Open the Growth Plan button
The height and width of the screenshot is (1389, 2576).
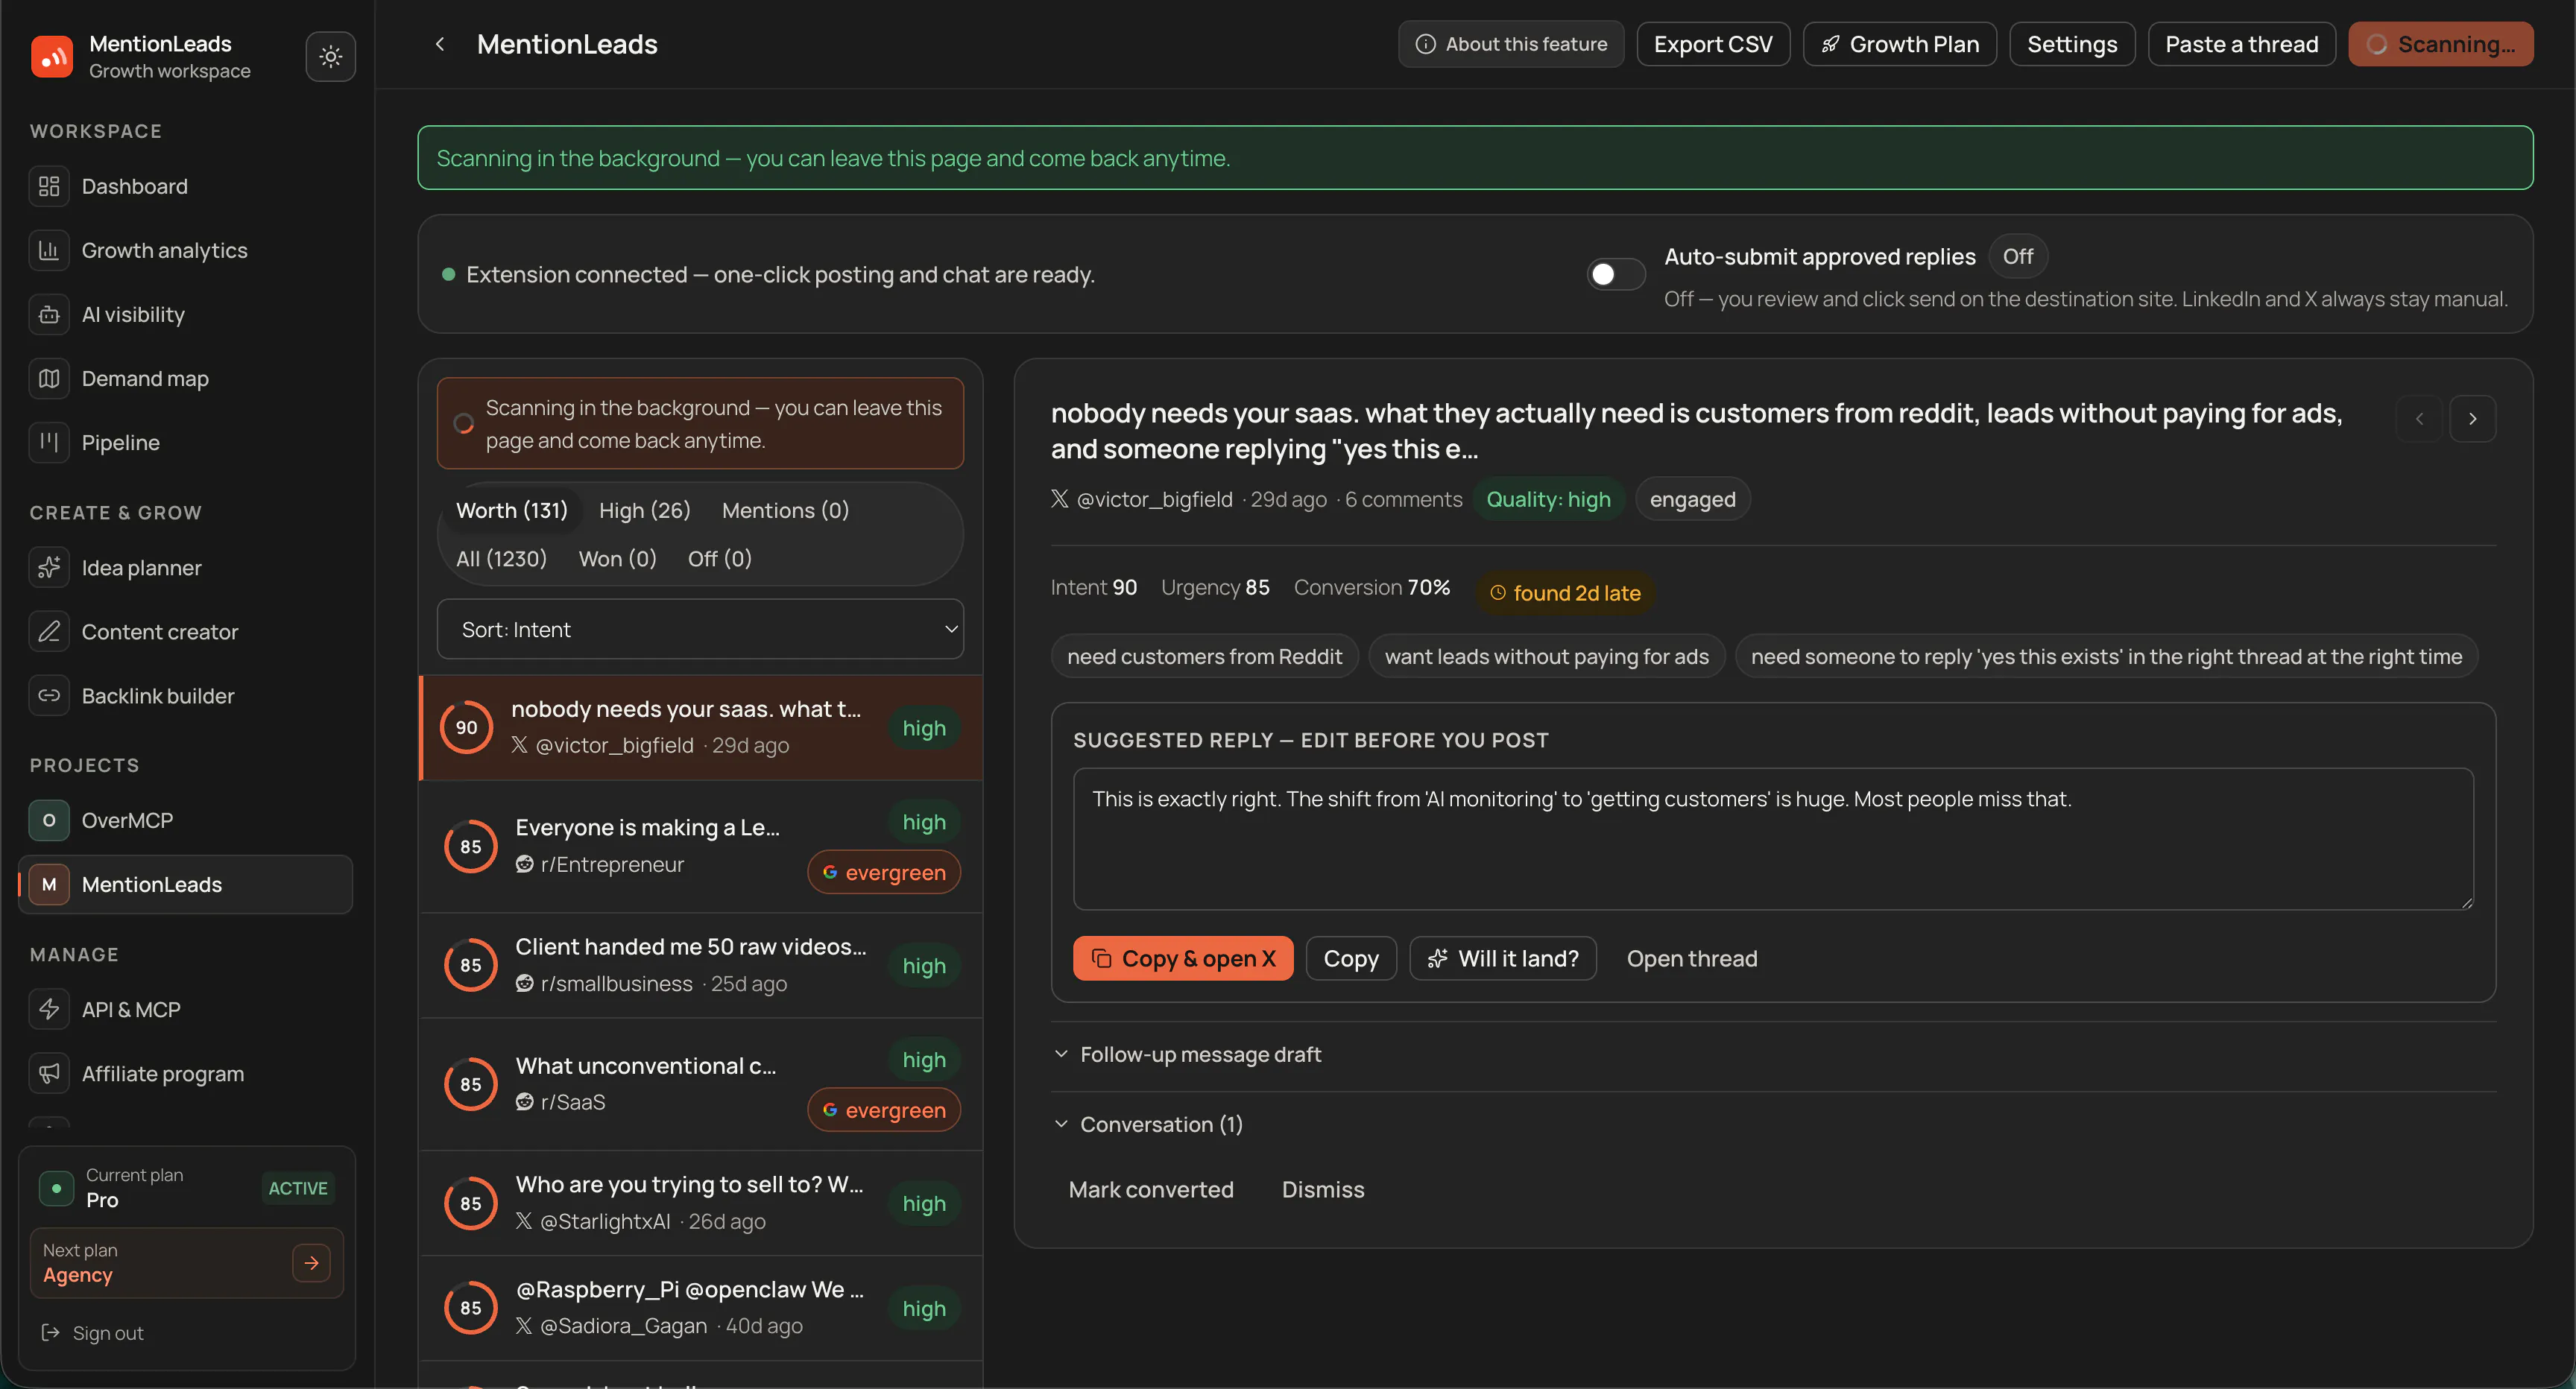pyautogui.click(x=1899, y=44)
